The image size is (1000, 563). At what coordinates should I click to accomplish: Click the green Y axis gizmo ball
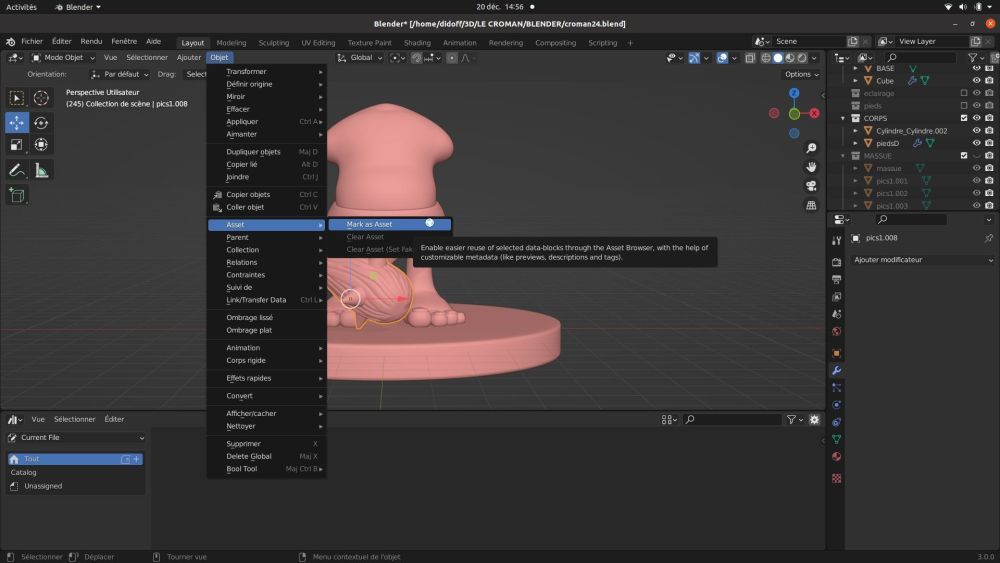(794, 114)
